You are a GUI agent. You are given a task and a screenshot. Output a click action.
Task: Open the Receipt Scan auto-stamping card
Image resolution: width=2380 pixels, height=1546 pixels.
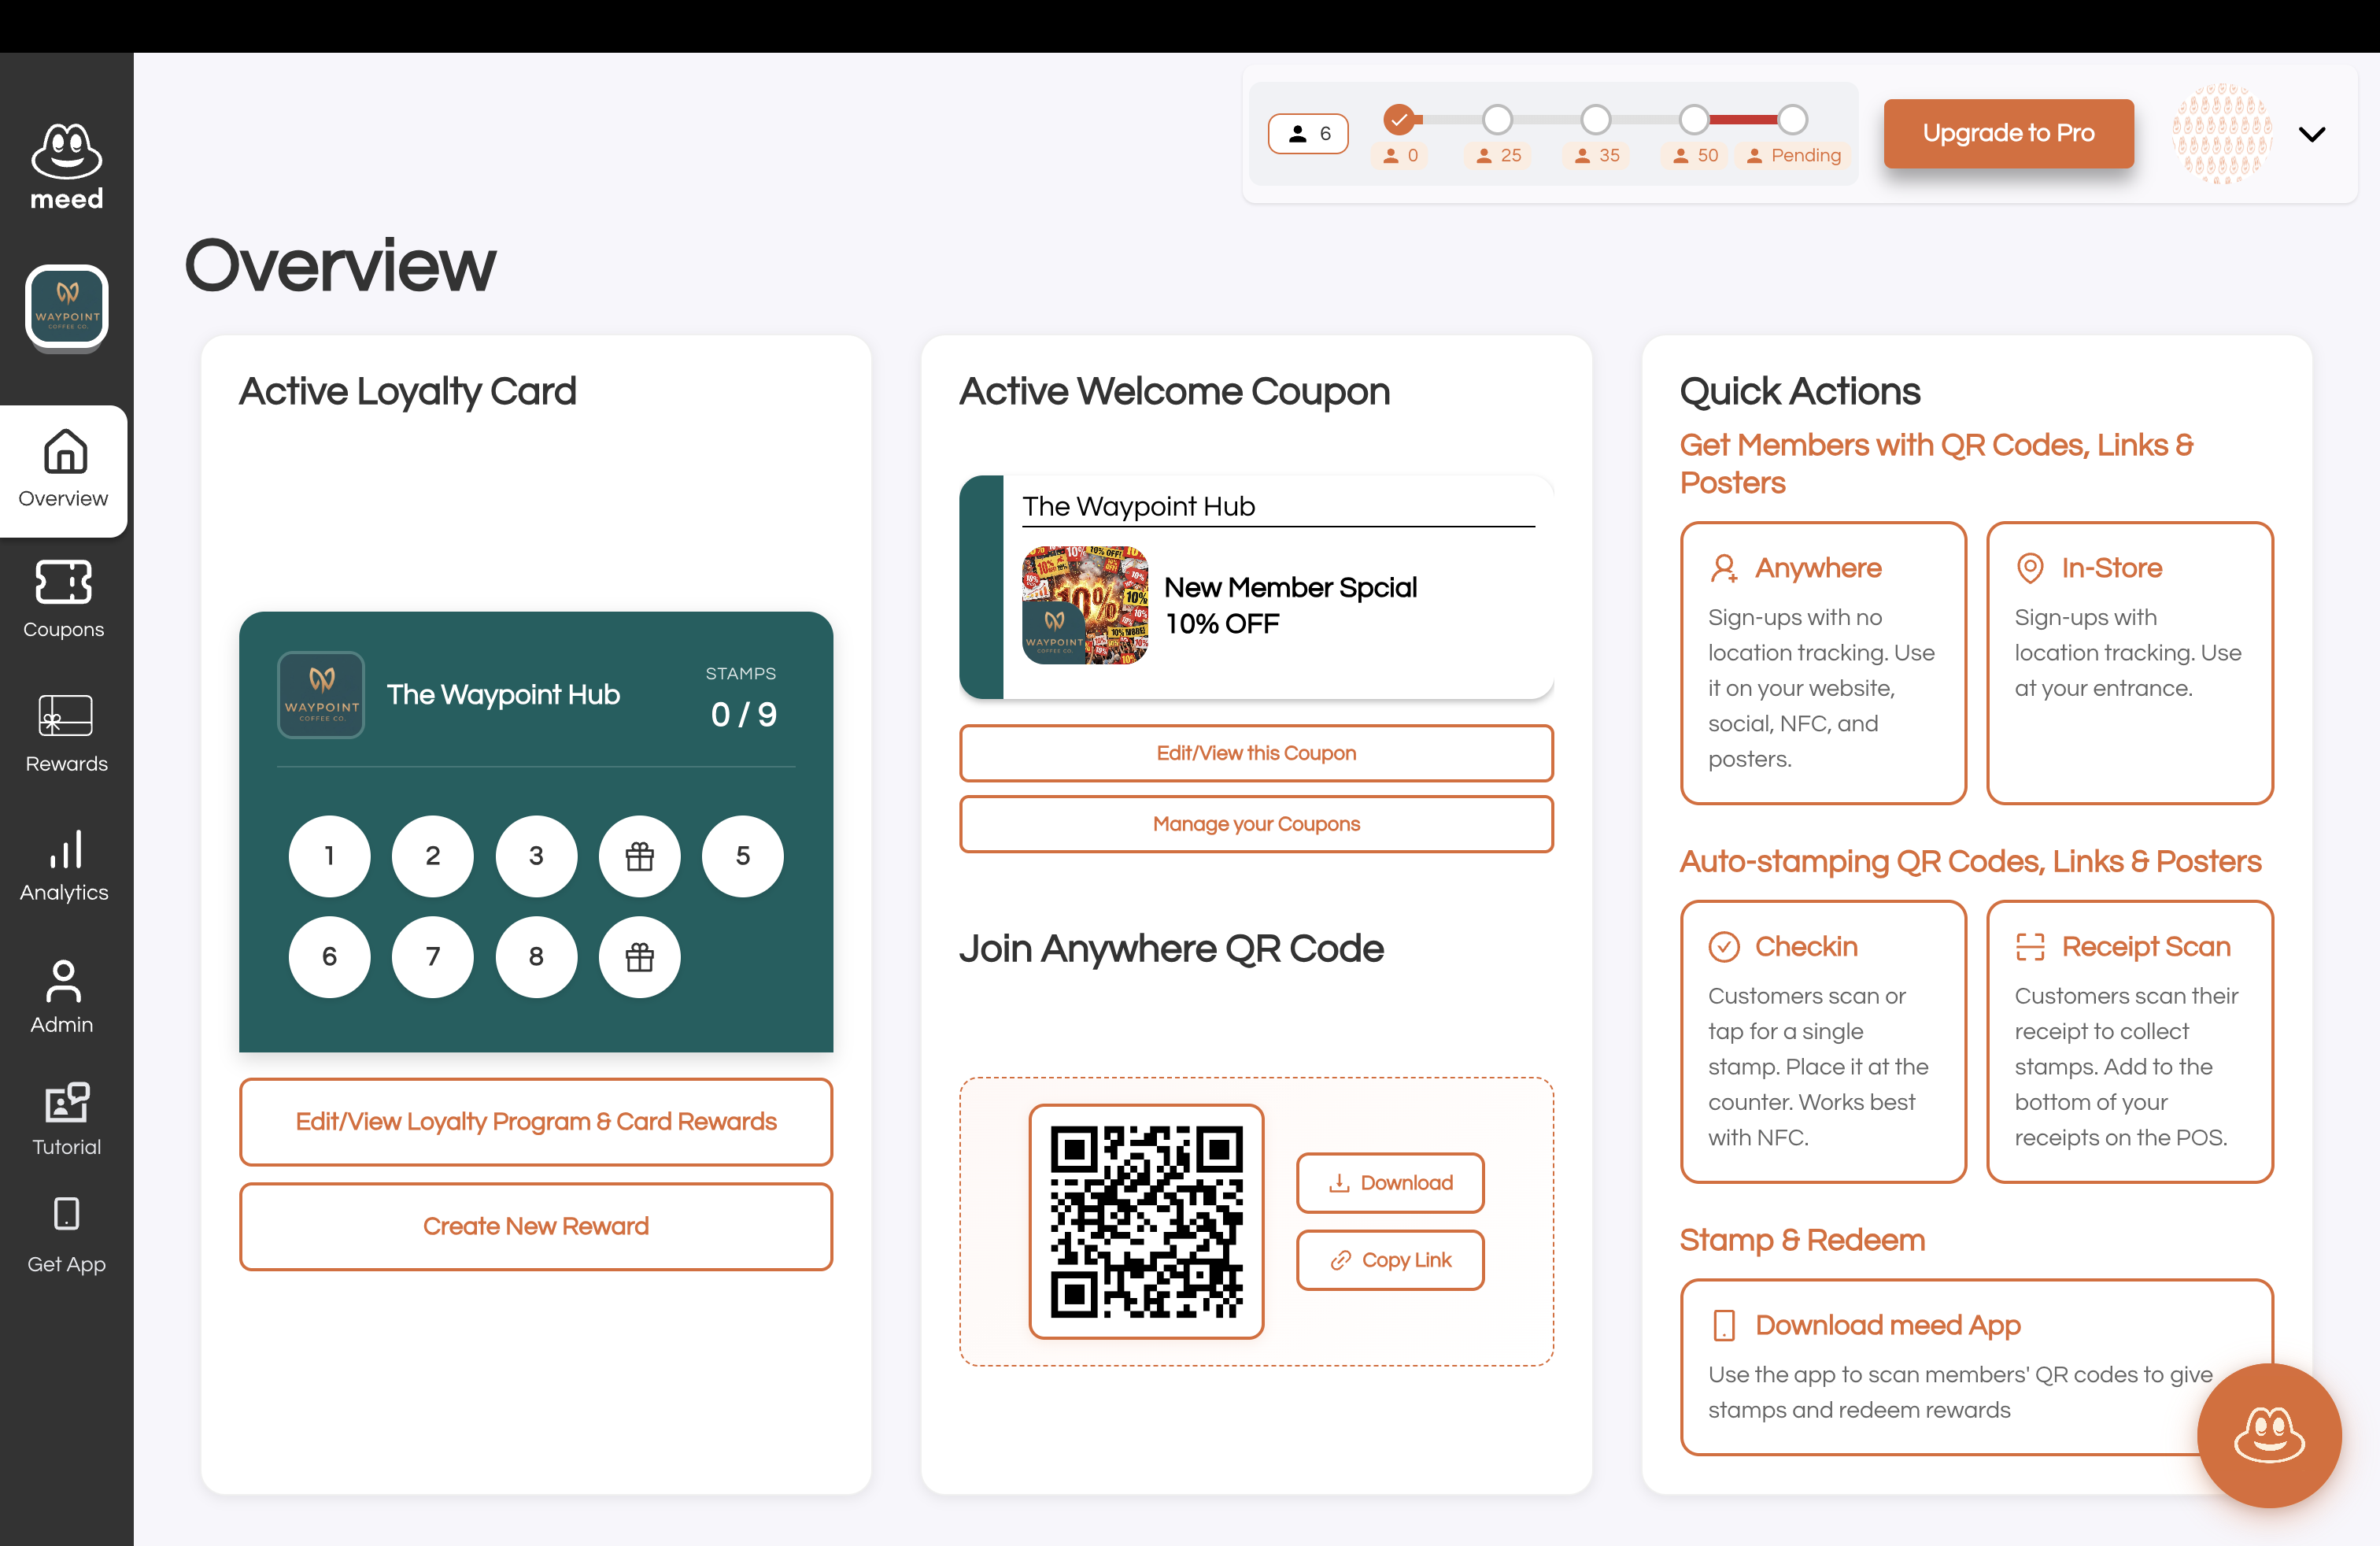click(x=2130, y=1042)
